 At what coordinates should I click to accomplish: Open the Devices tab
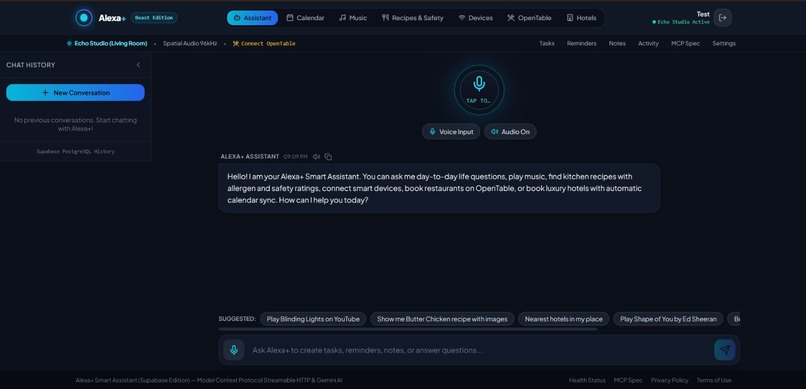coord(475,18)
